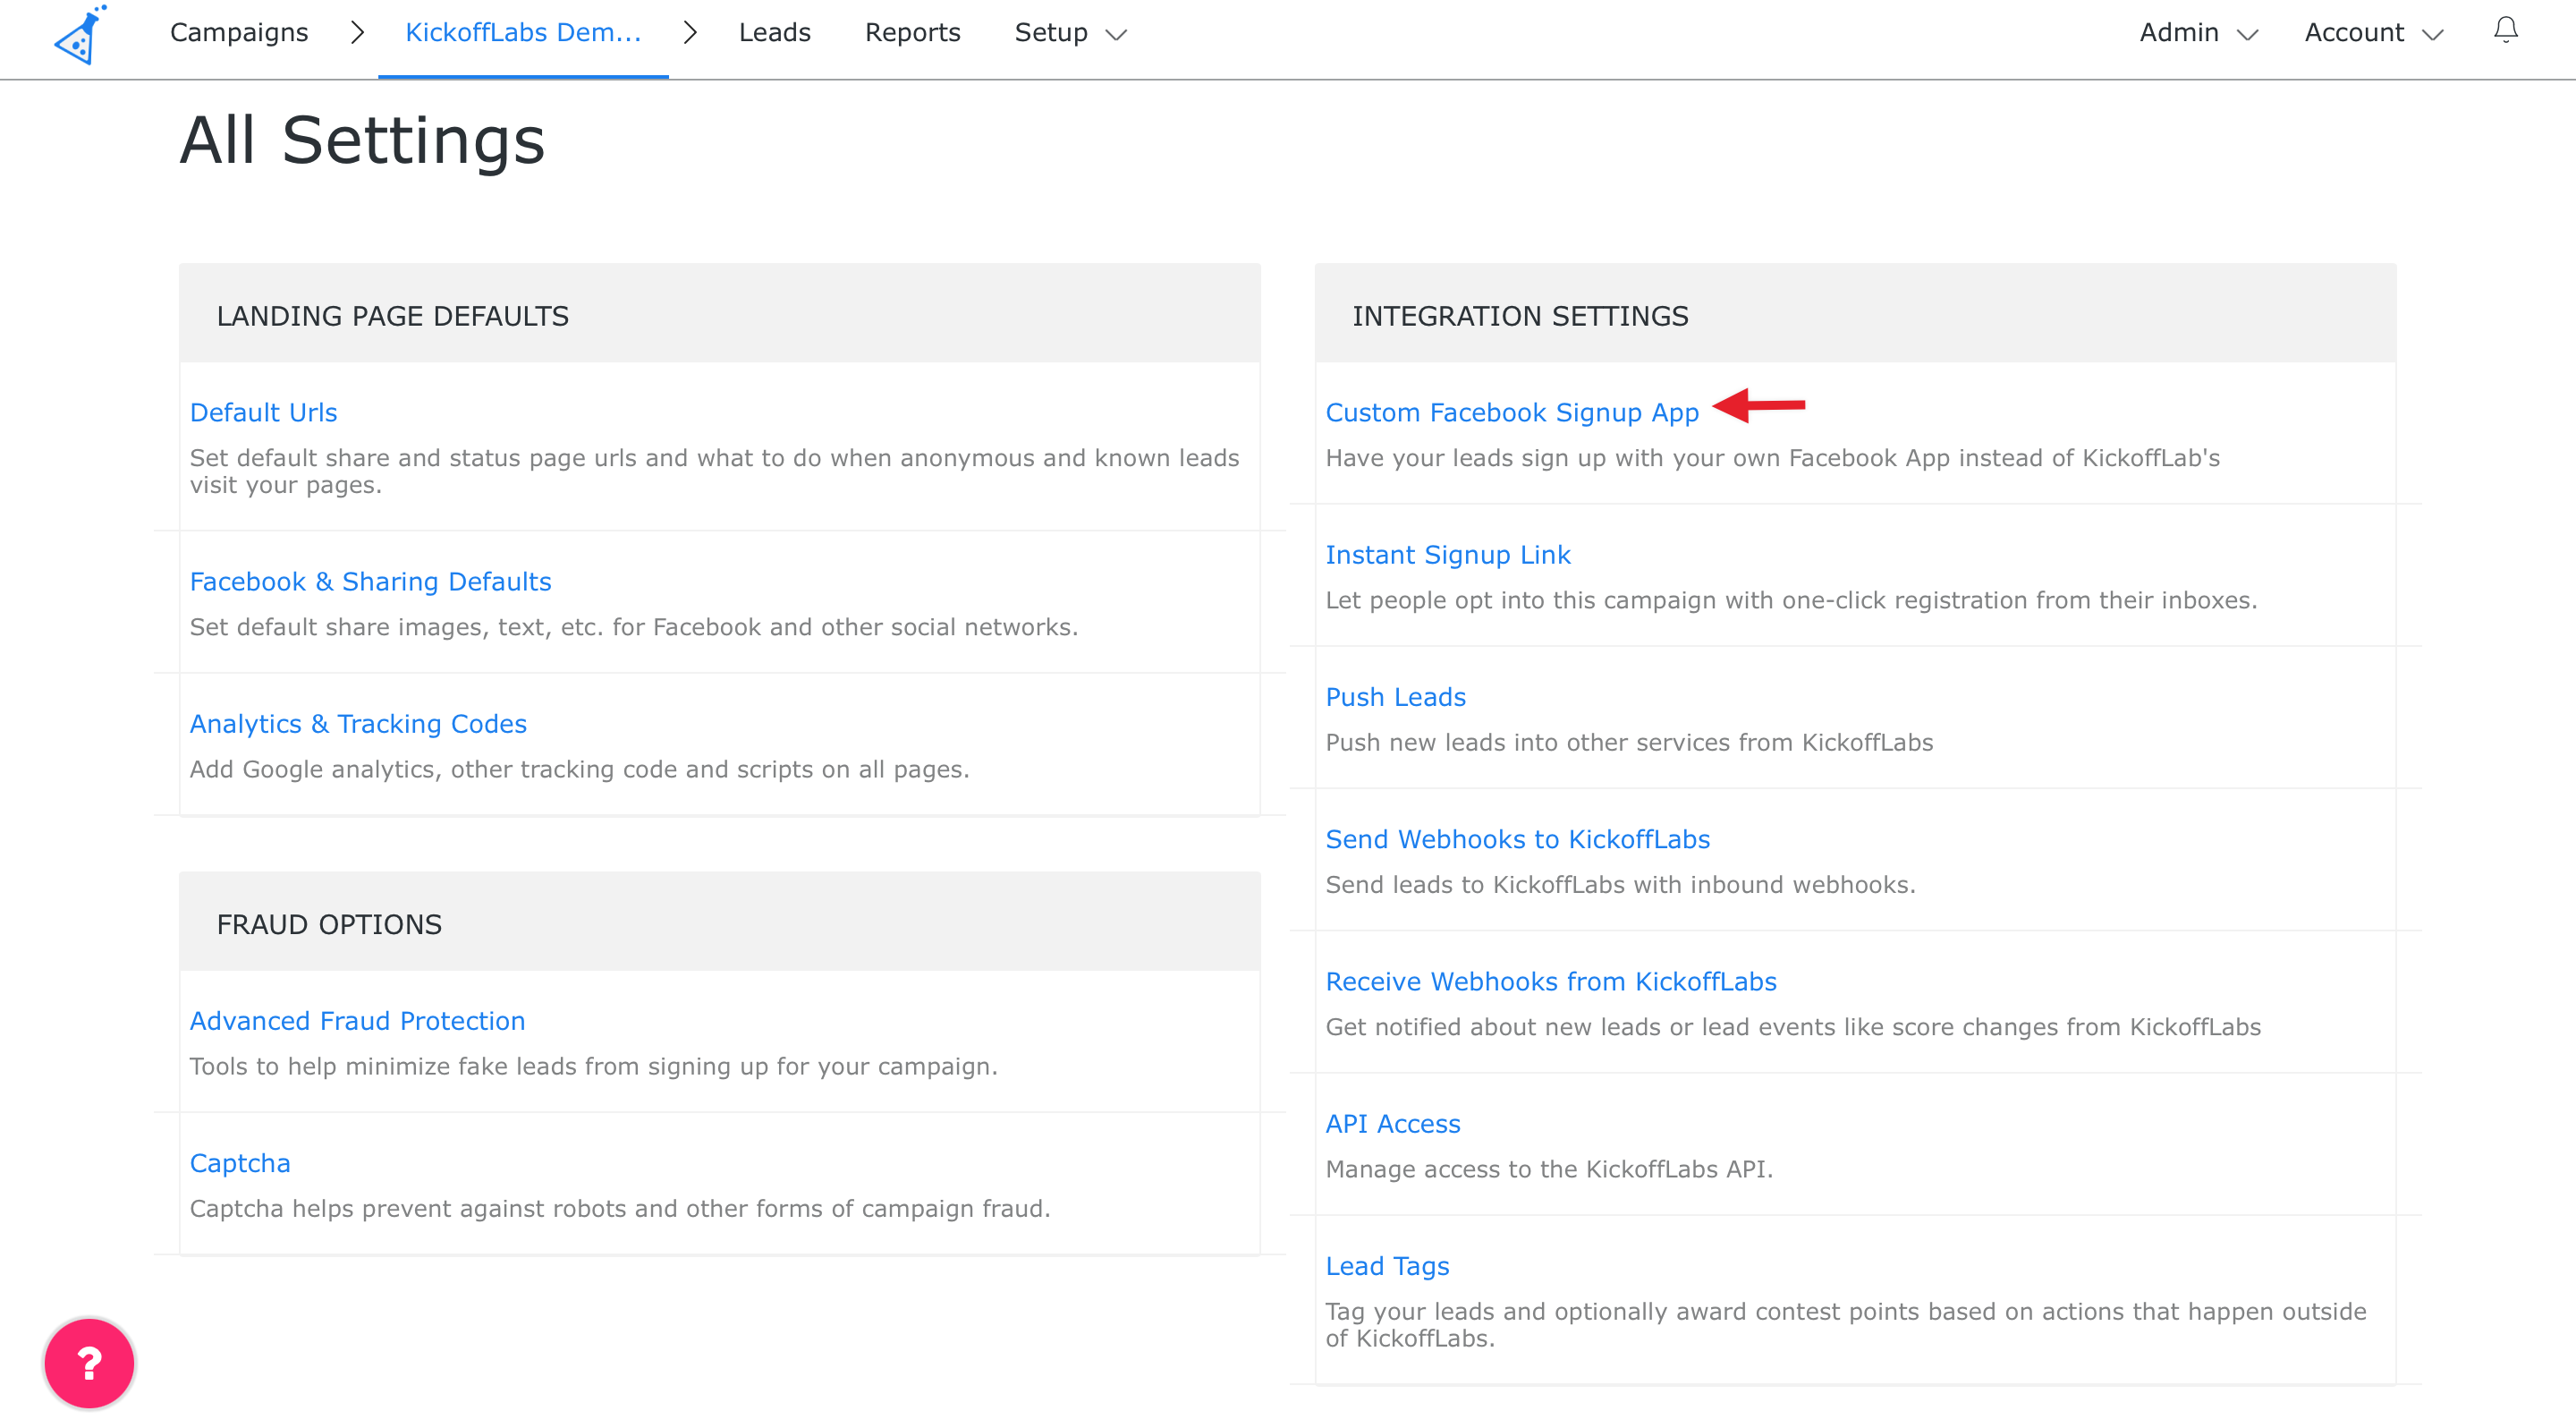Viewport: 2576px width, 1428px height.
Task: Click description 'Set default share and status page urls'
Action: 714,471
